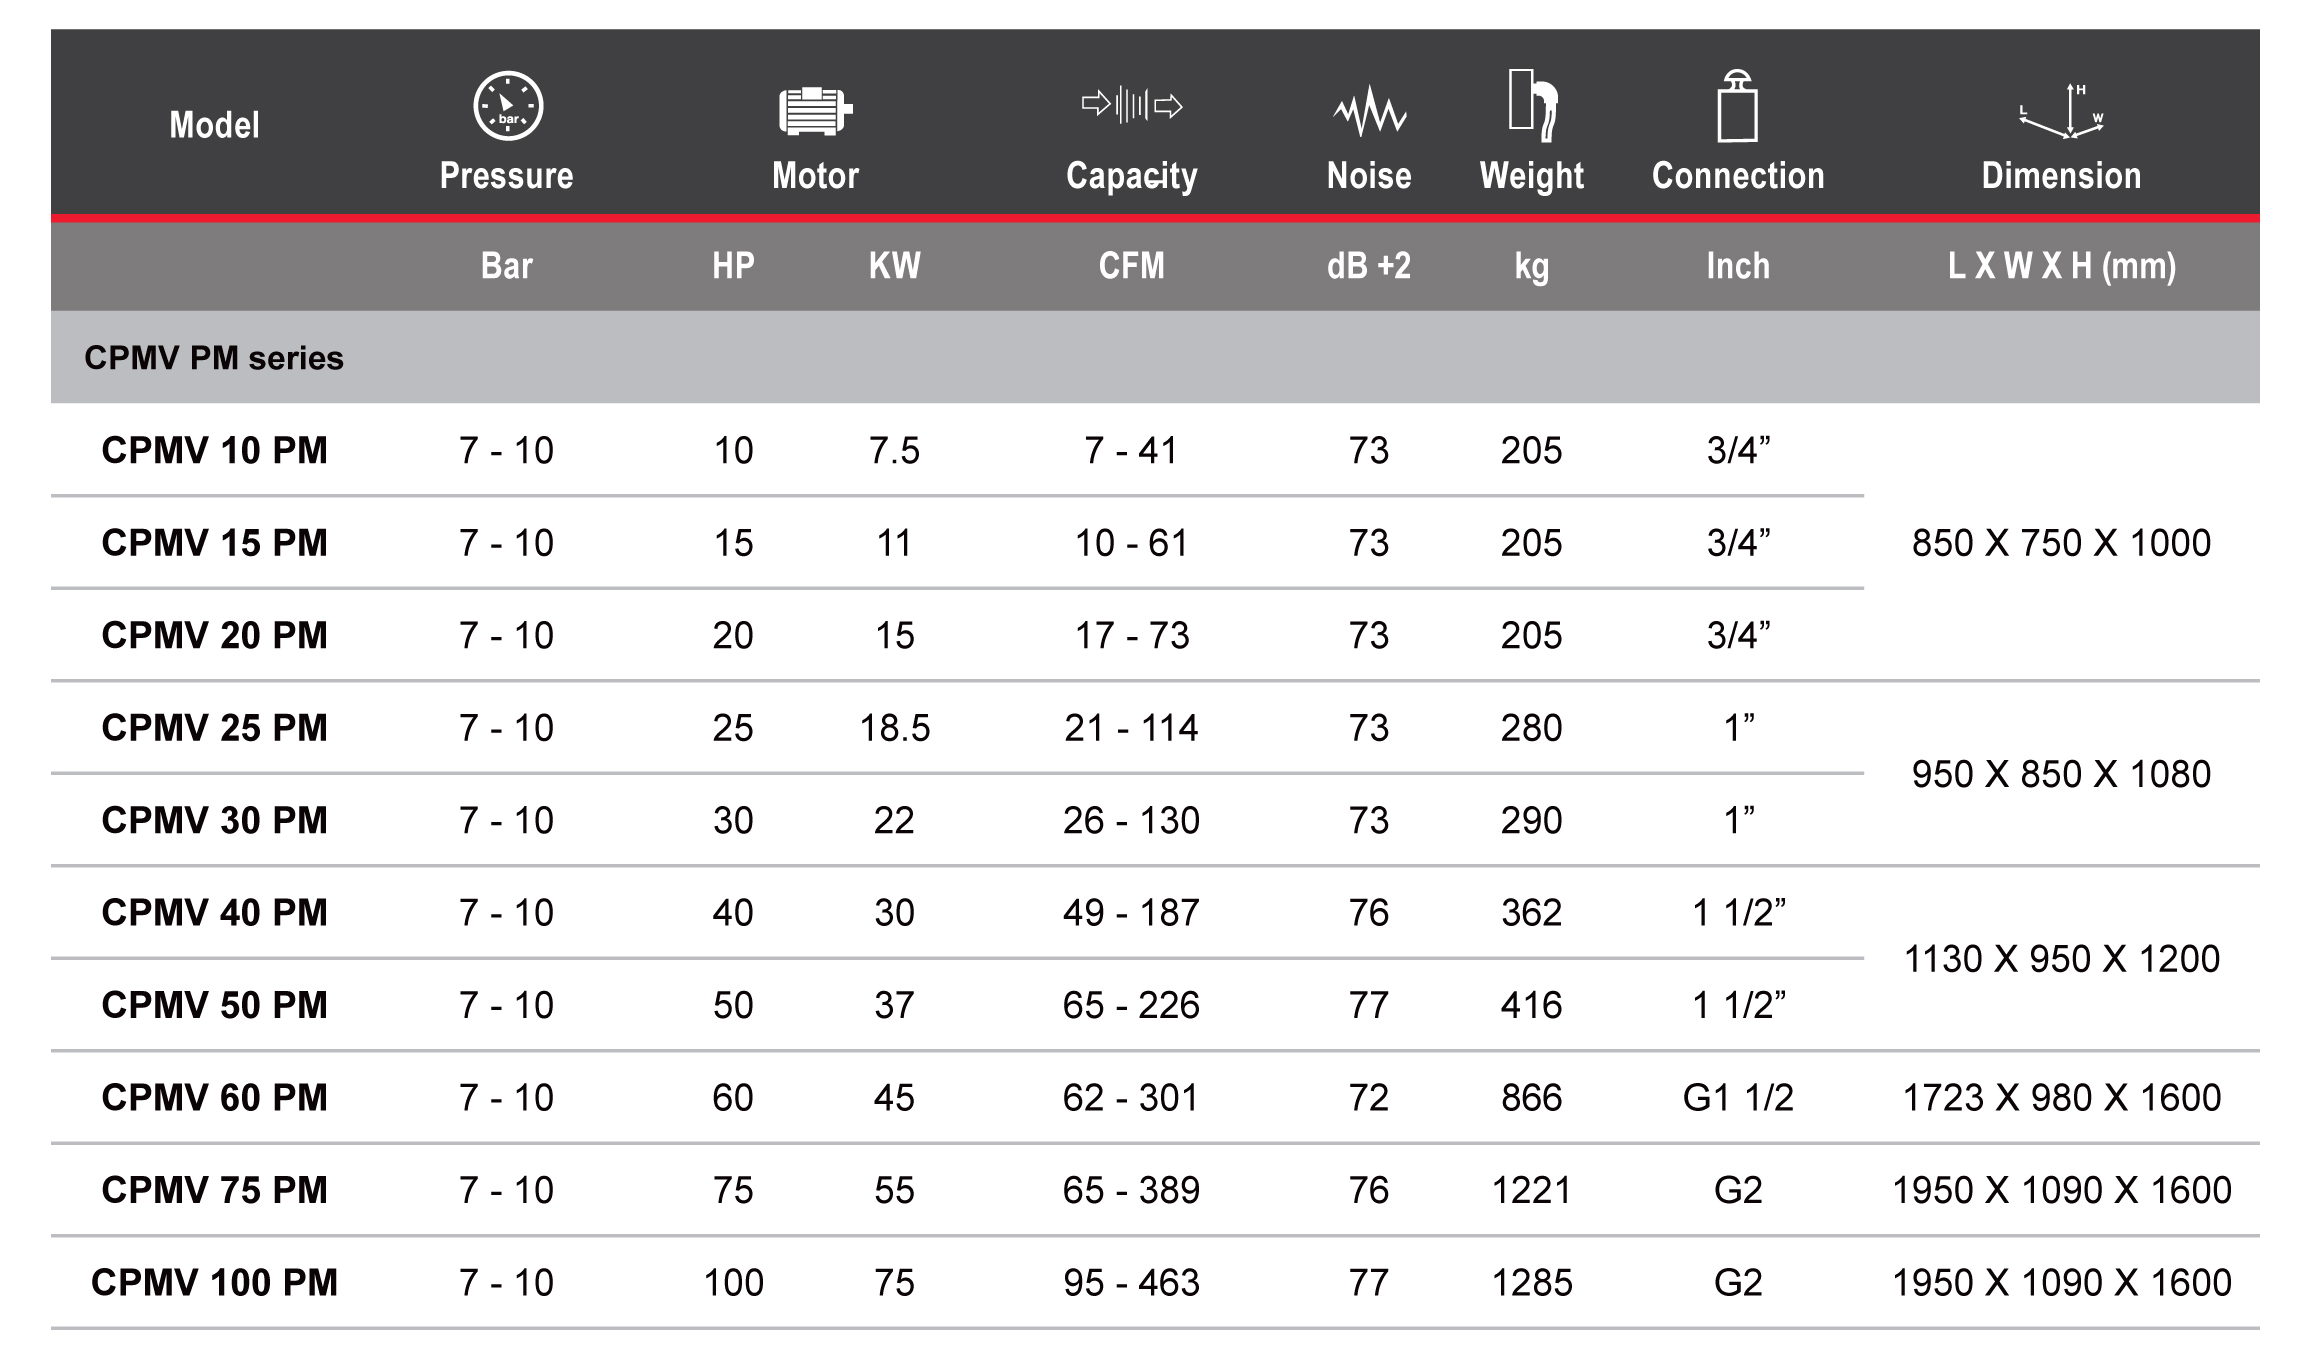Screen dimensions: 2302x1365
Task: Click the CFM unit subheader
Action: pyautogui.click(x=1132, y=266)
